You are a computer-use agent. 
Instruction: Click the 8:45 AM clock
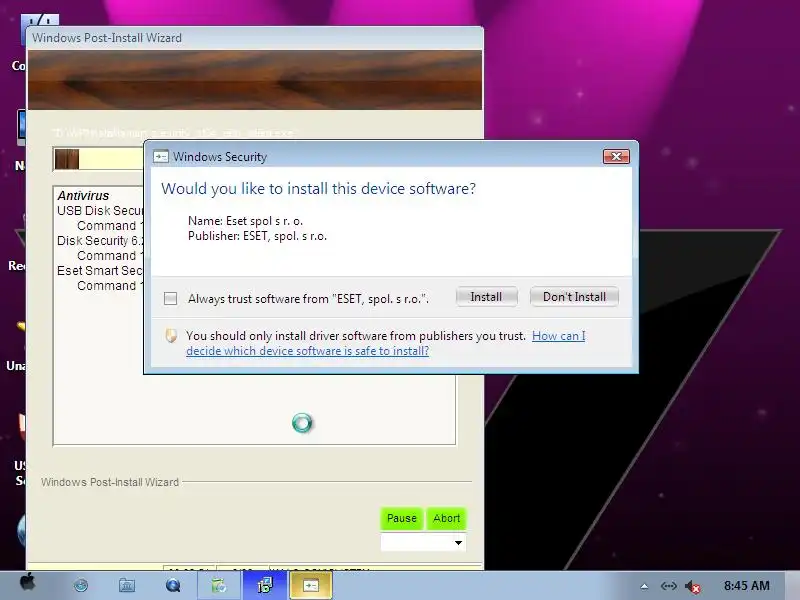click(747, 586)
